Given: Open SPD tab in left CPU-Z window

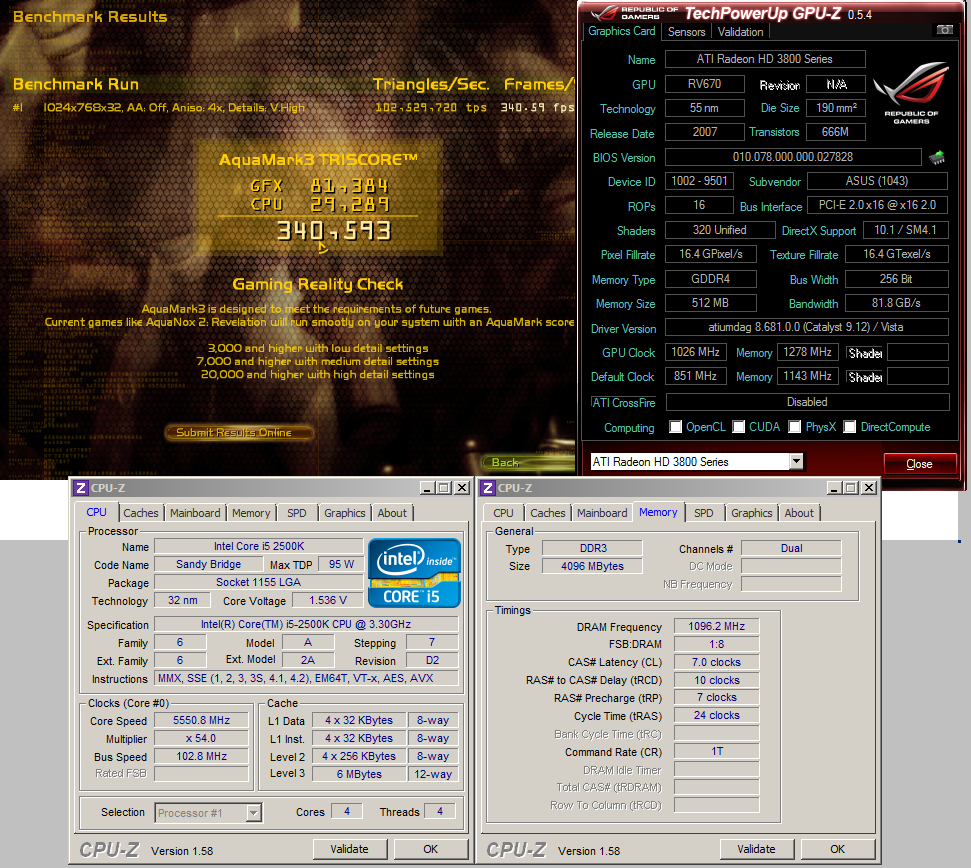Looking at the screenshot, I should click(x=297, y=513).
